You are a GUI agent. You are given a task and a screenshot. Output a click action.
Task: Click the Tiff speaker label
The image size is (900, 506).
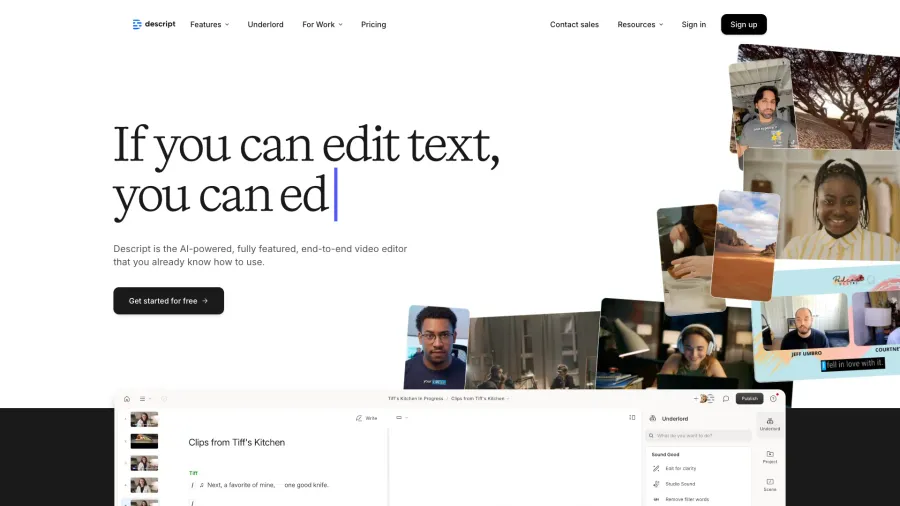click(193, 473)
